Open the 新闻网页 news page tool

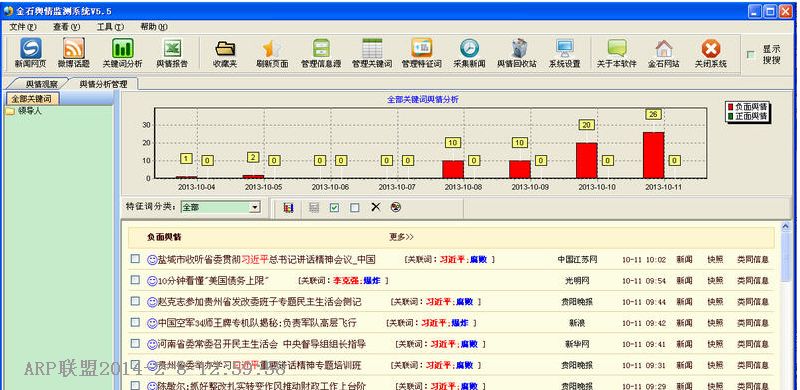coord(30,53)
